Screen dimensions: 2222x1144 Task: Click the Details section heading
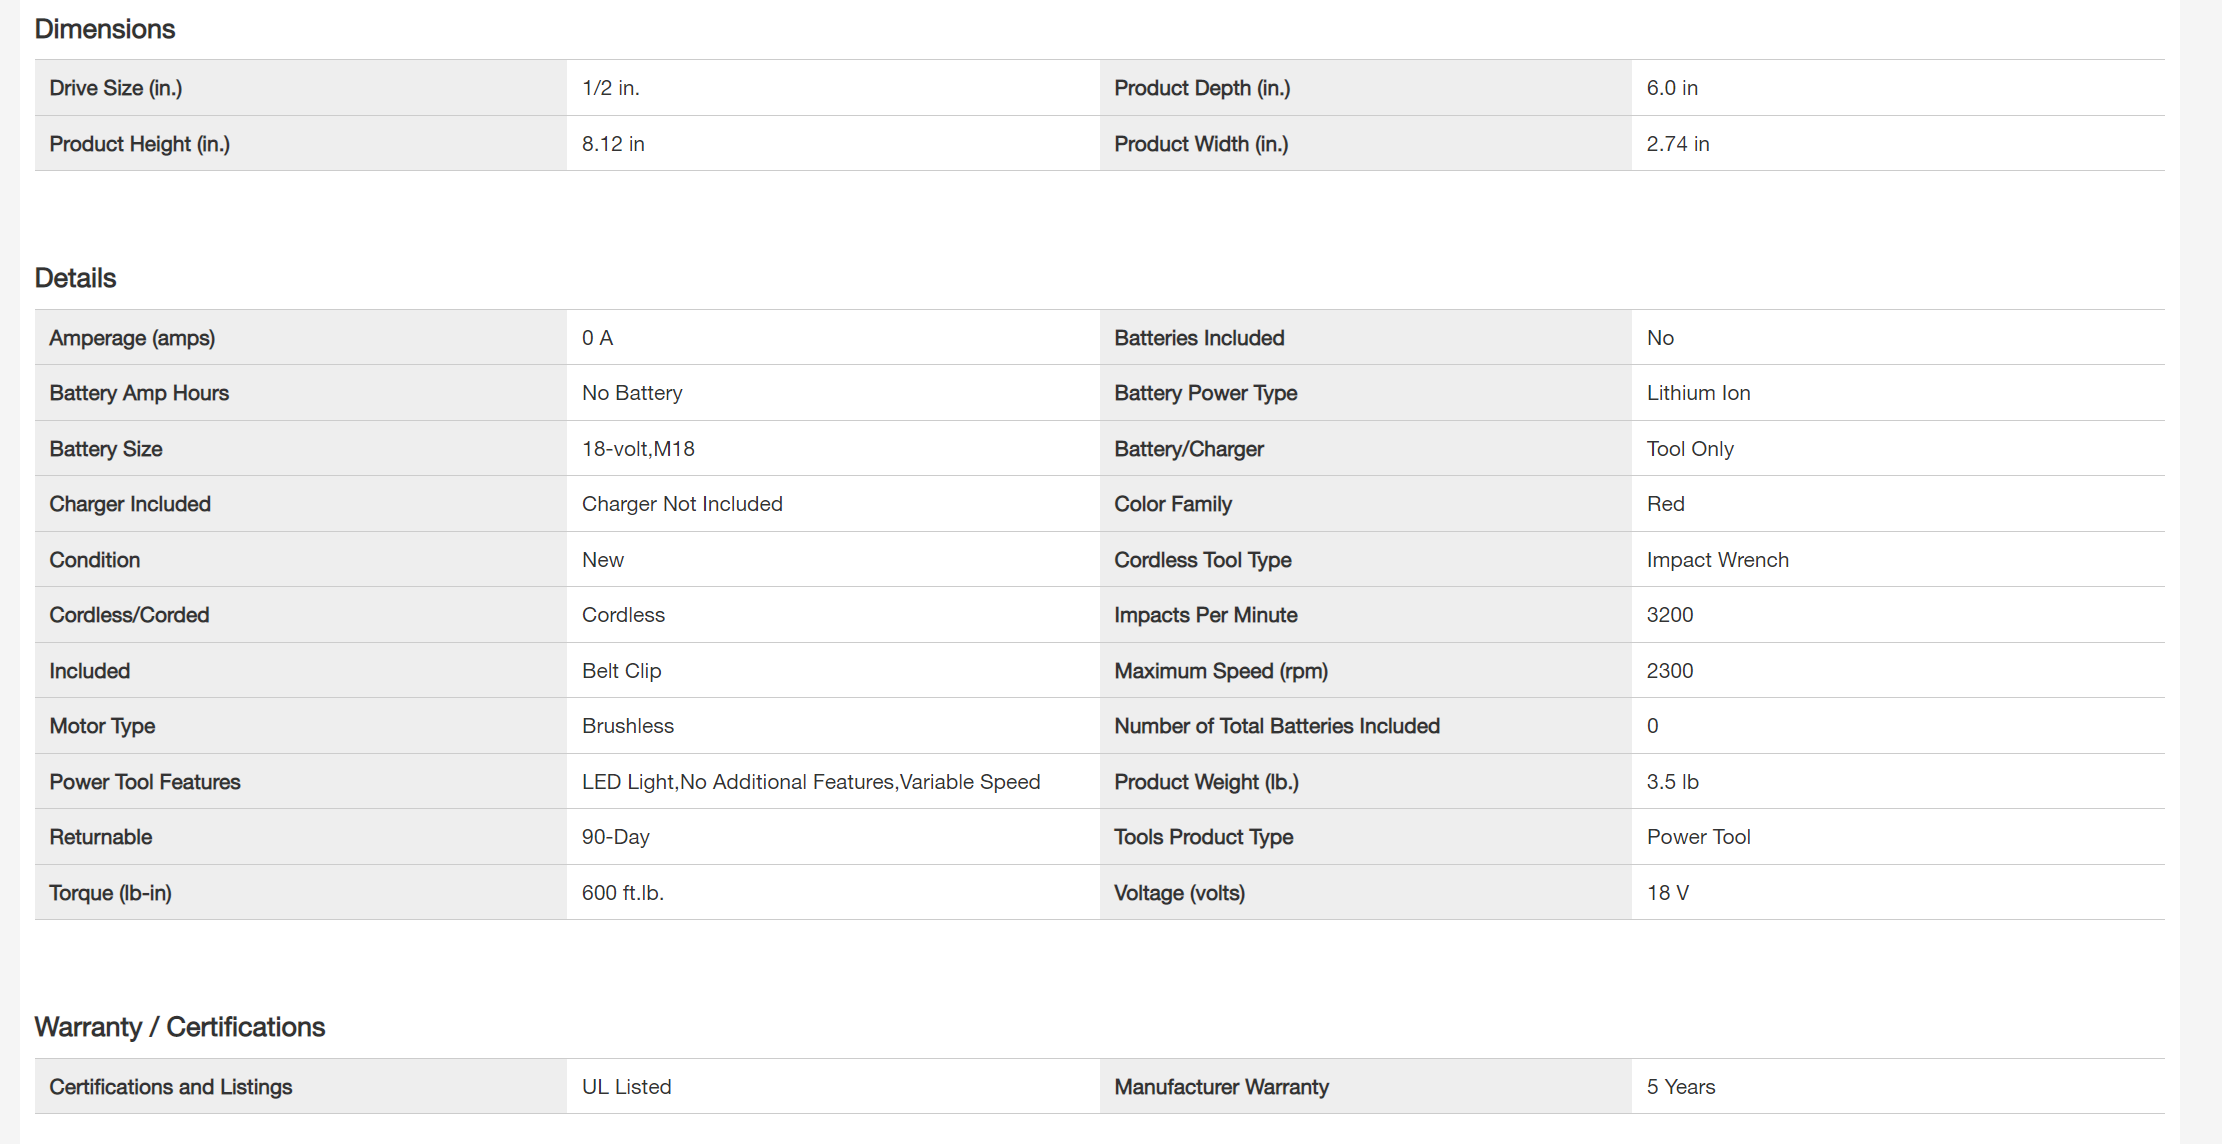click(x=76, y=278)
